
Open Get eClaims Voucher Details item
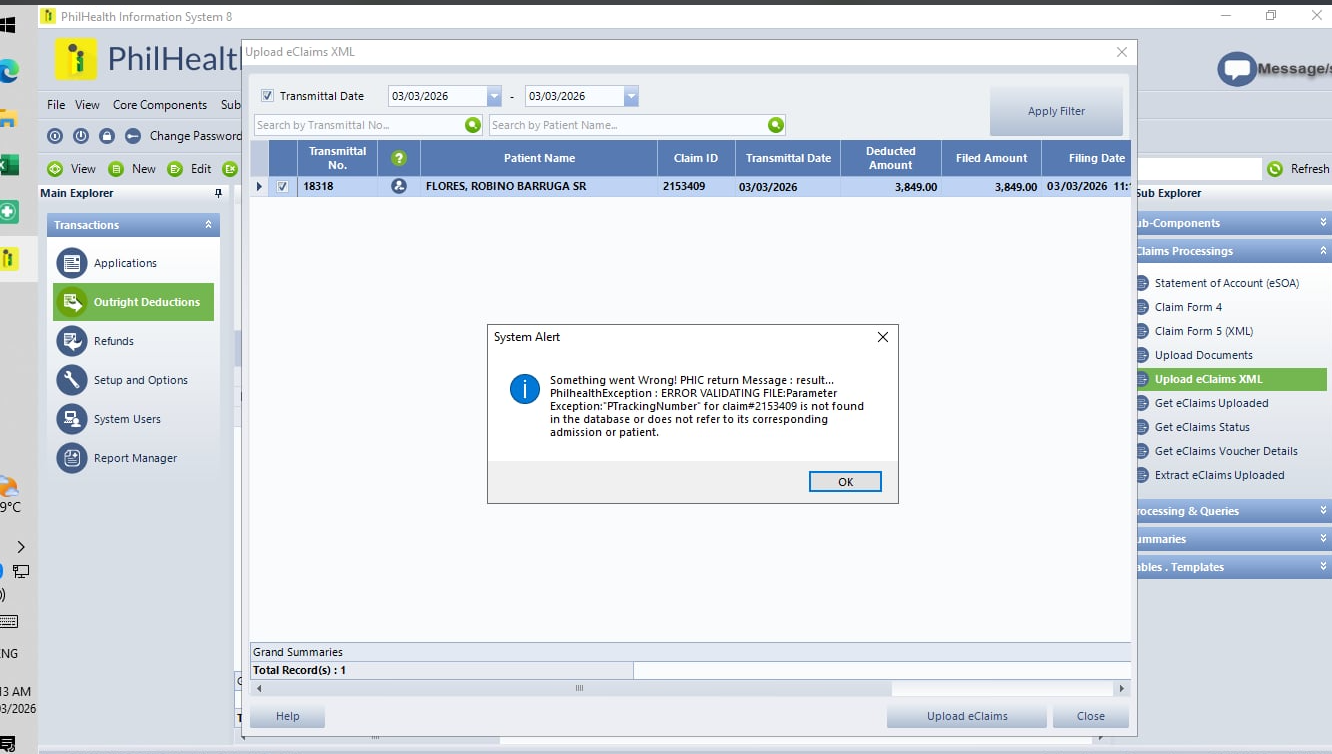pos(1226,451)
